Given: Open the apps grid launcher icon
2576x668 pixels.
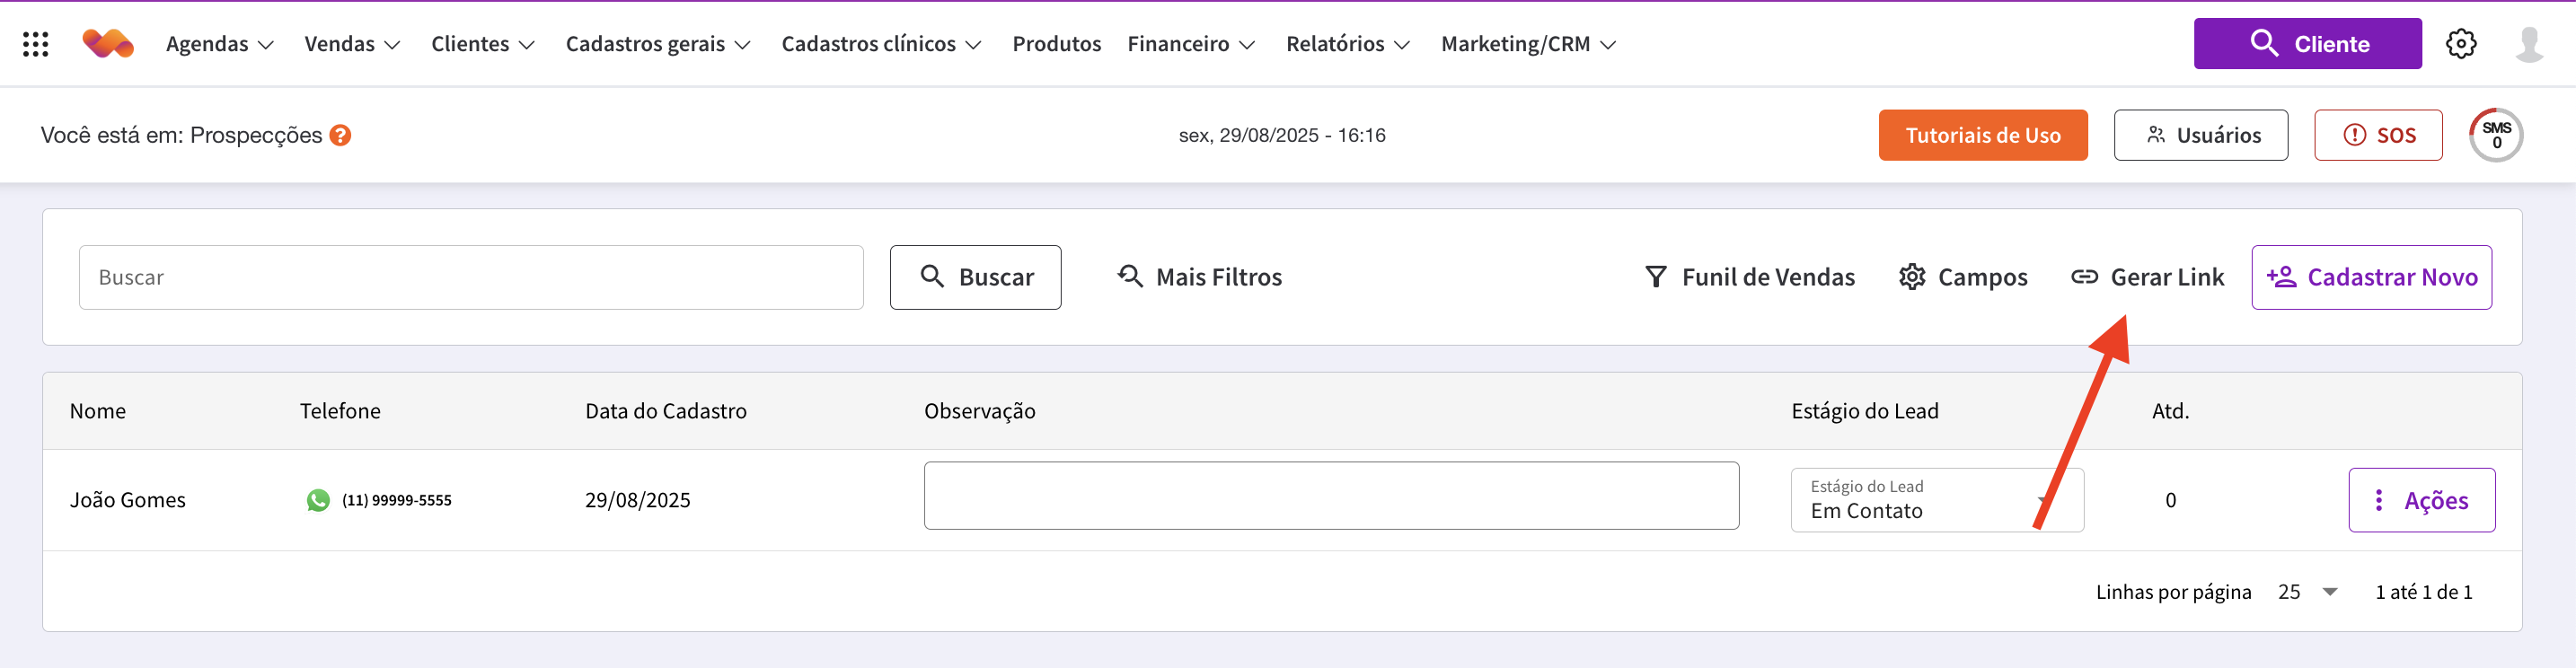Looking at the screenshot, I should [x=36, y=44].
